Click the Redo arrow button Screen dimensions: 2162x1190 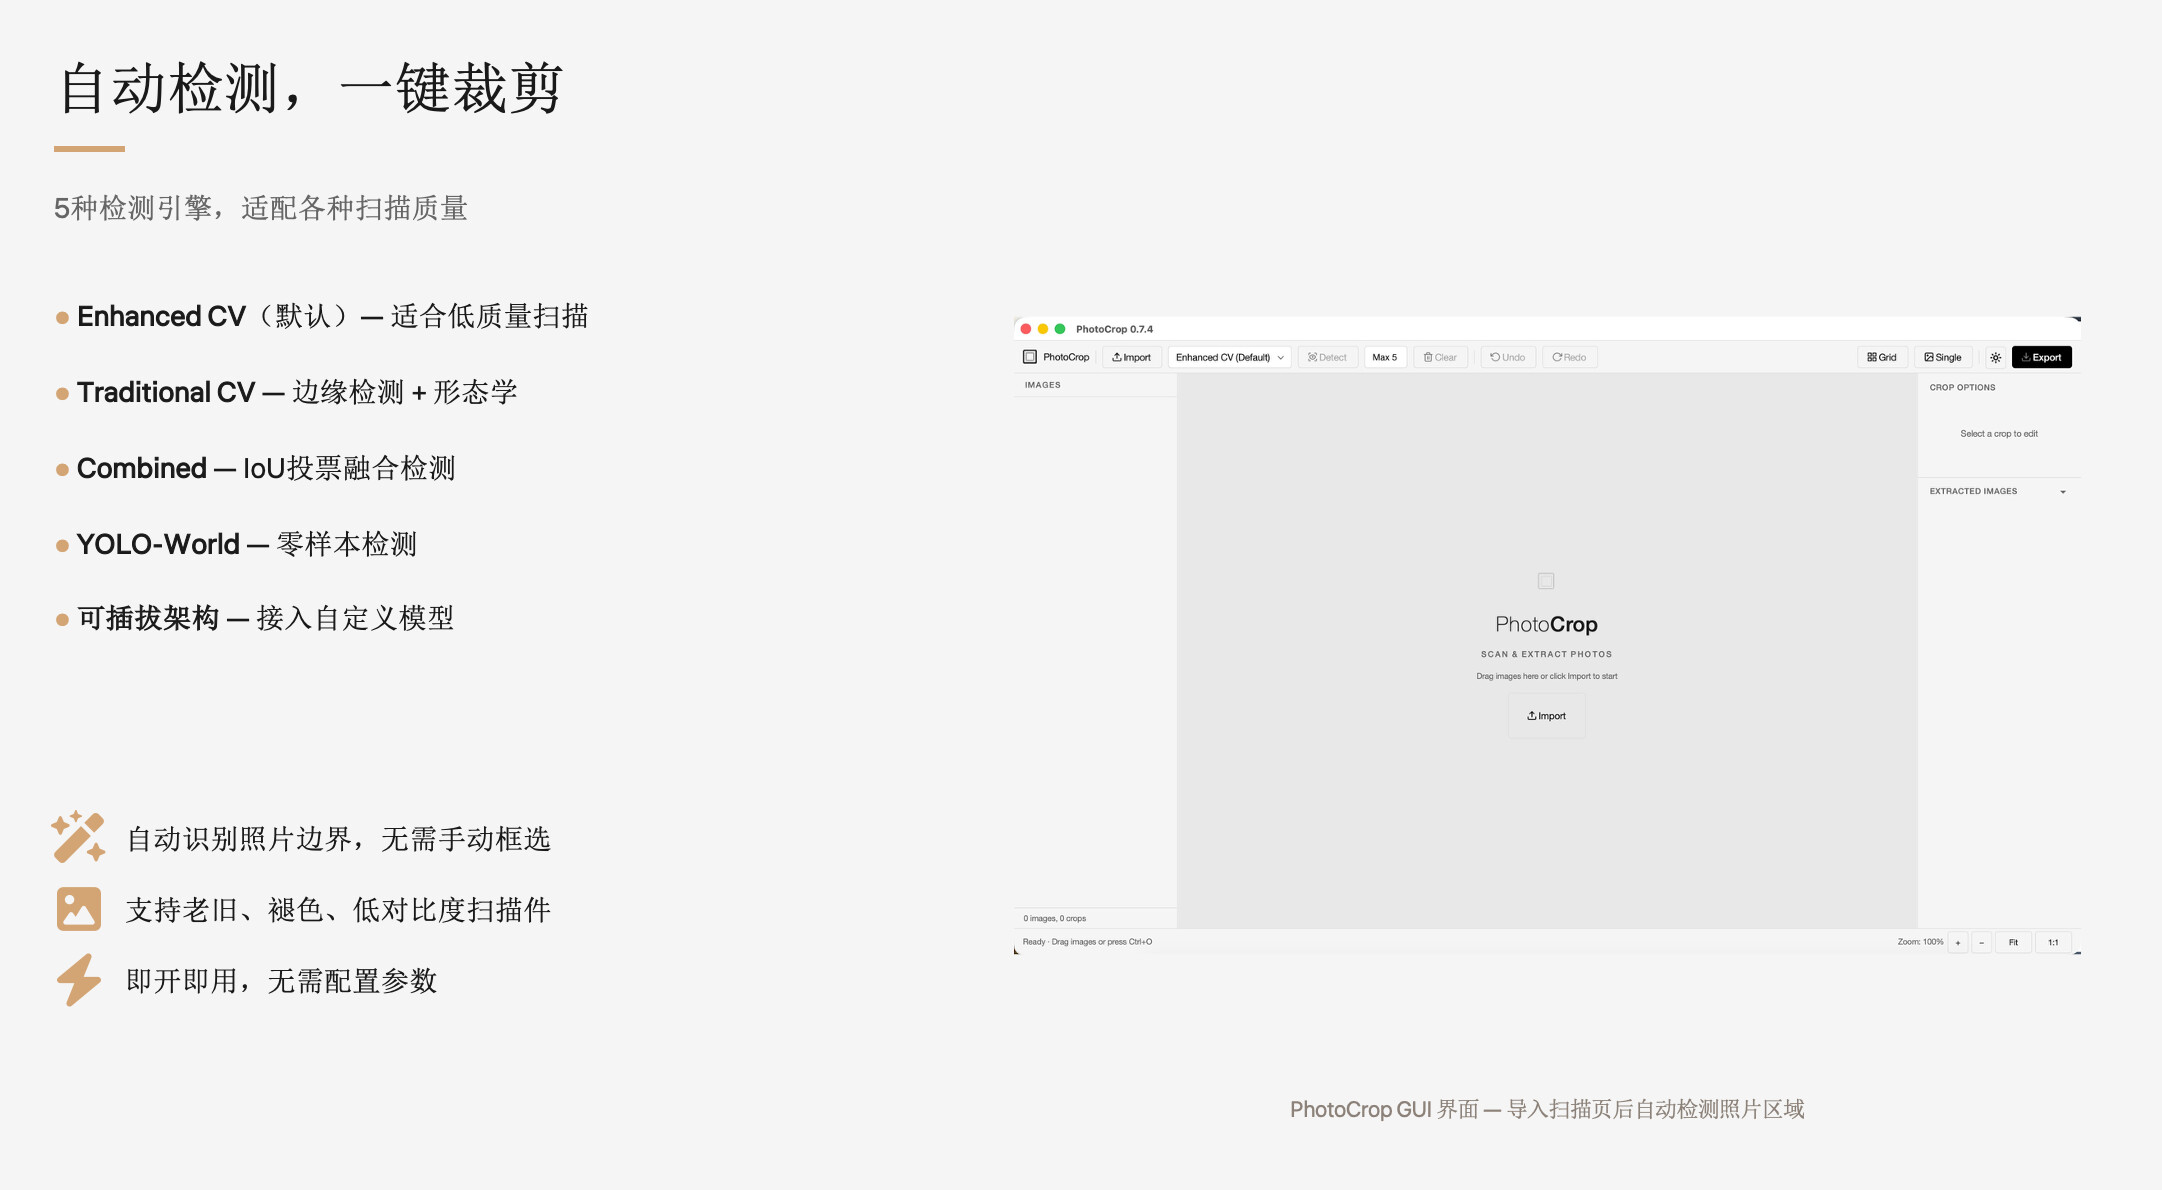pyautogui.click(x=1569, y=357)
